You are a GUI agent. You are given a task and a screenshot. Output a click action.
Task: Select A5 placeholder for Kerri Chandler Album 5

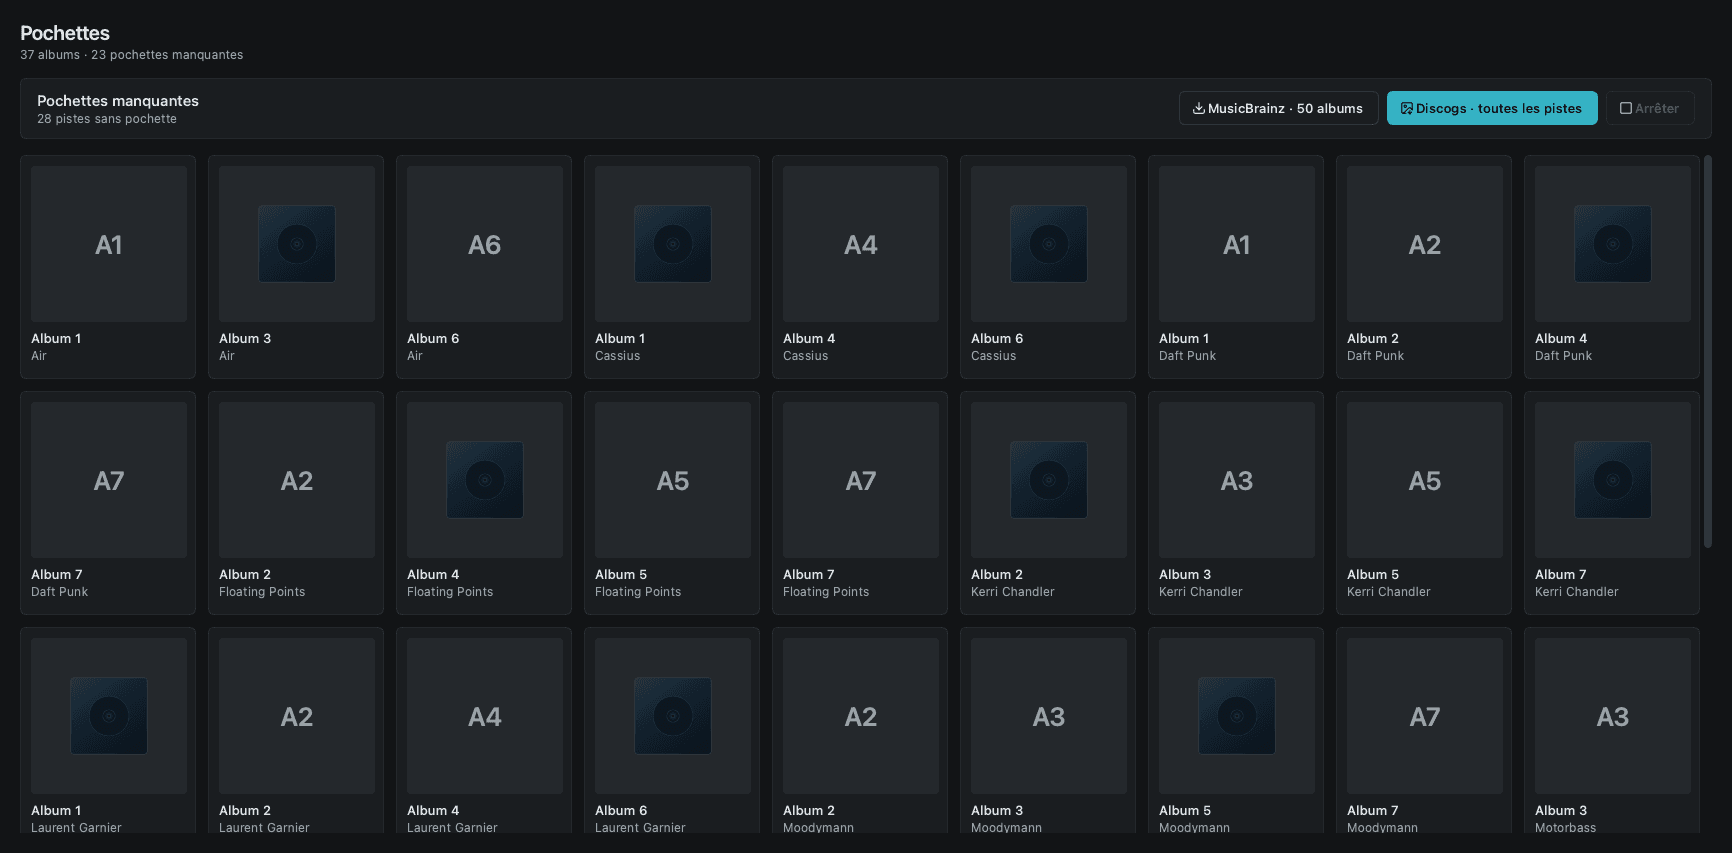click(x=1425, y=480)
